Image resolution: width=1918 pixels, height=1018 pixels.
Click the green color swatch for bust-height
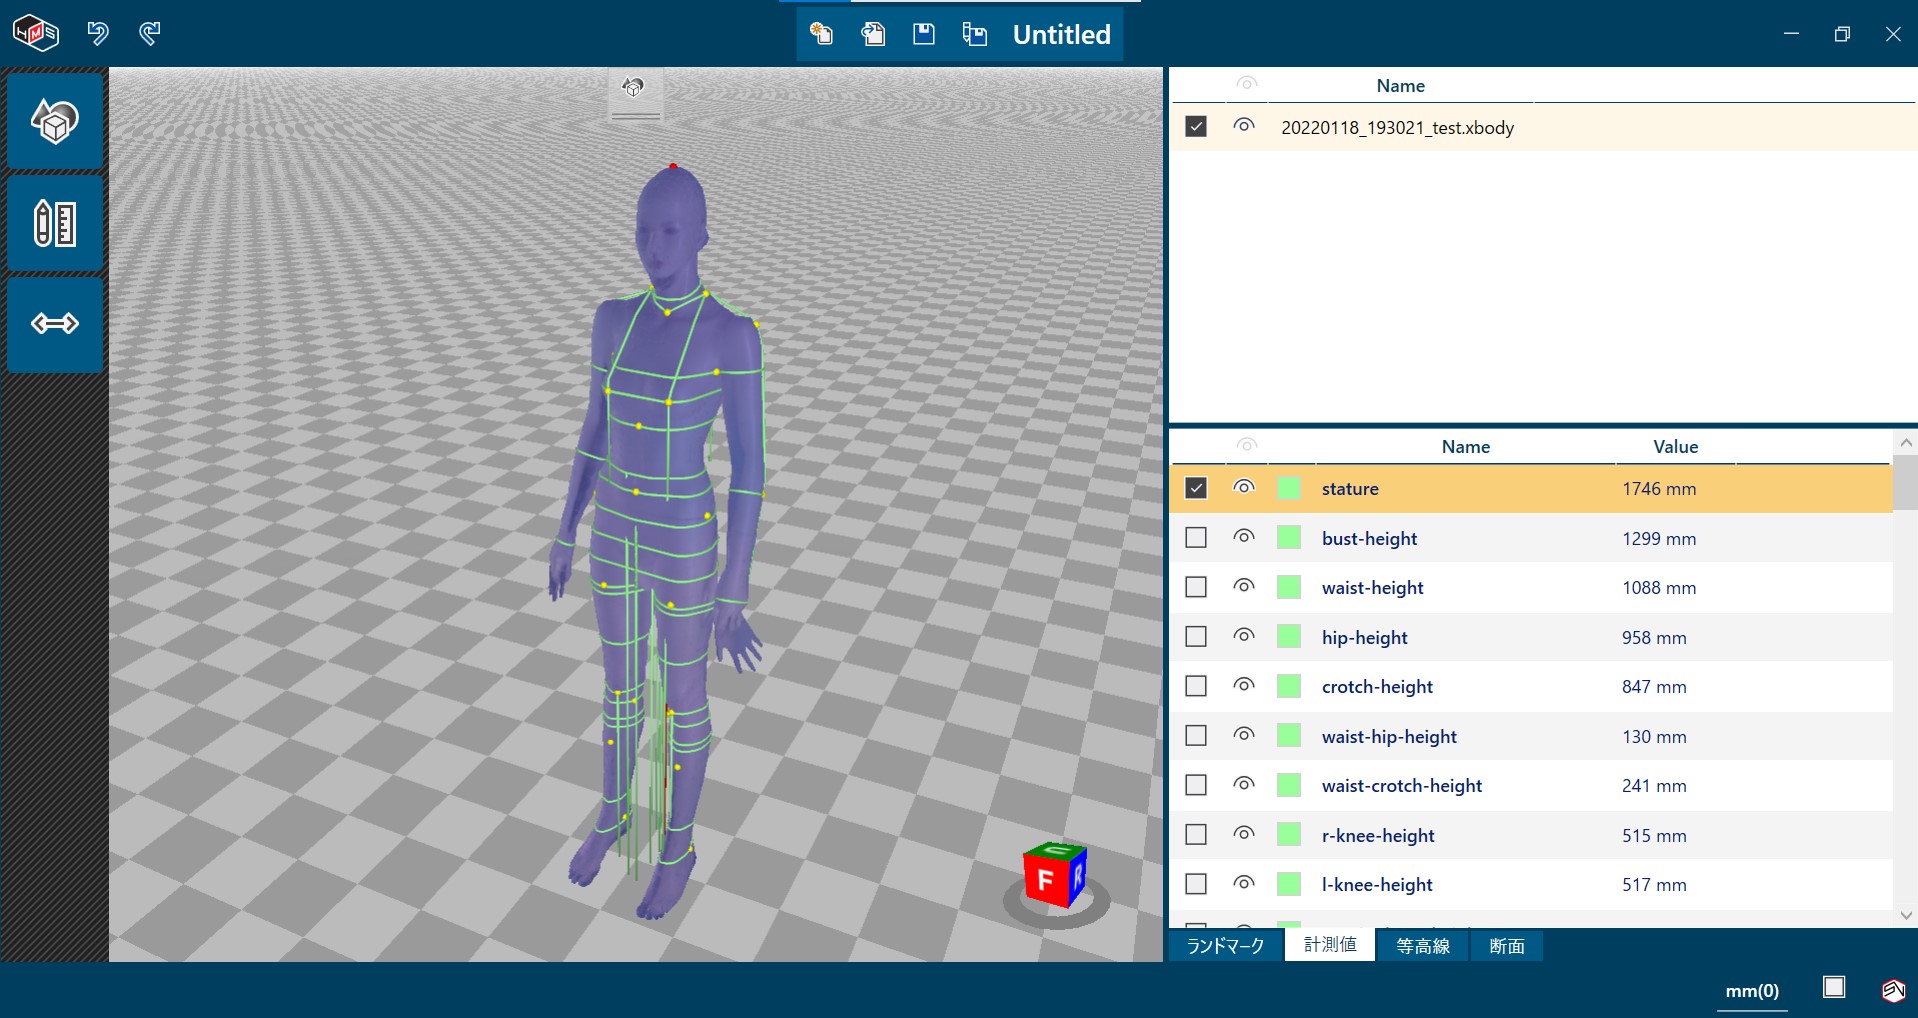click(x=1289, y=537)
